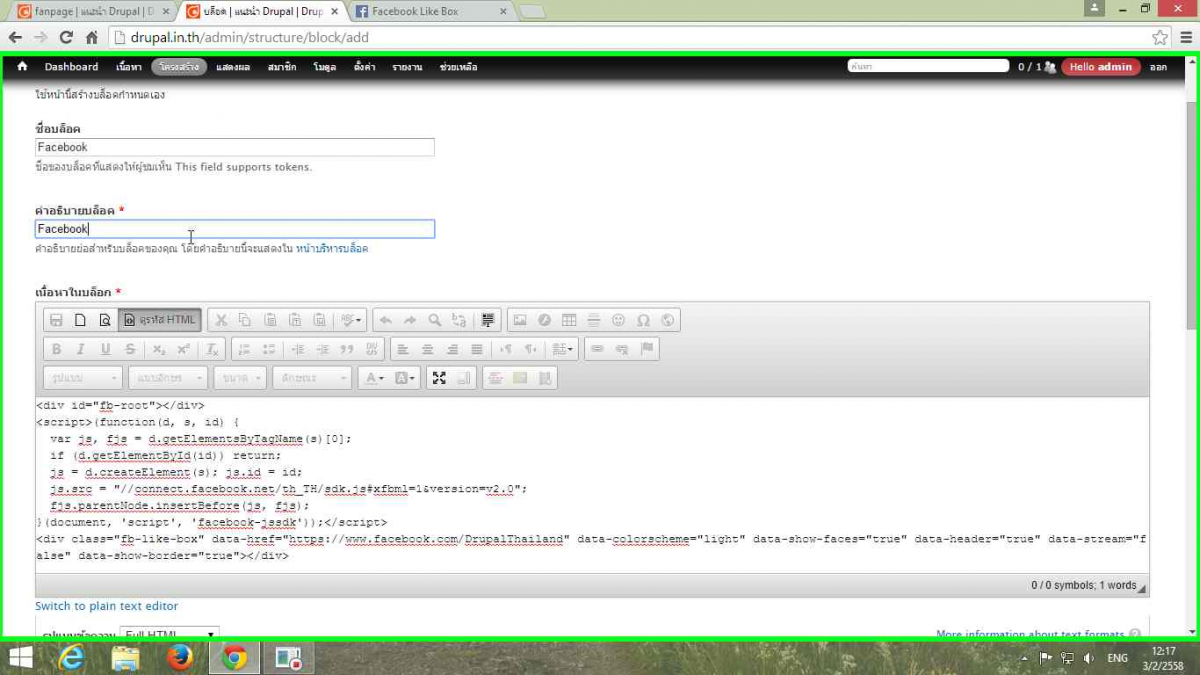This screenshot has width=1200, height=675.
Task: Open the editor Preview icon
Action: (105, 320)
